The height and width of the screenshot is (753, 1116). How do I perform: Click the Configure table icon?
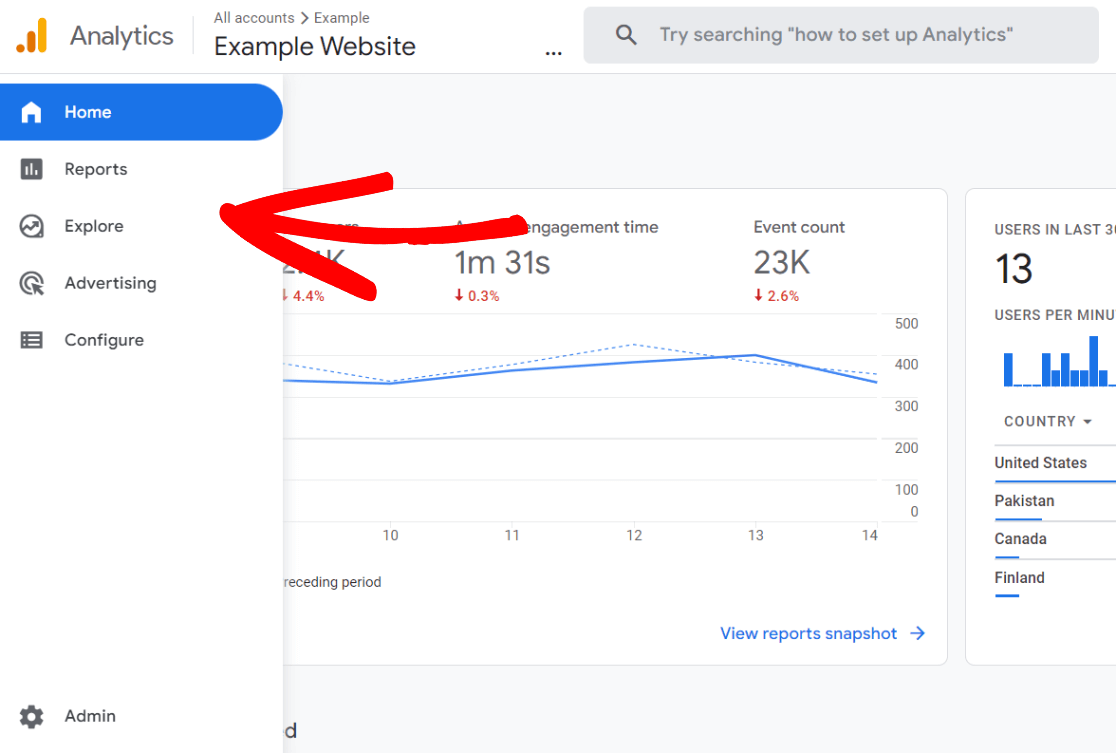[x=32, y=340]
